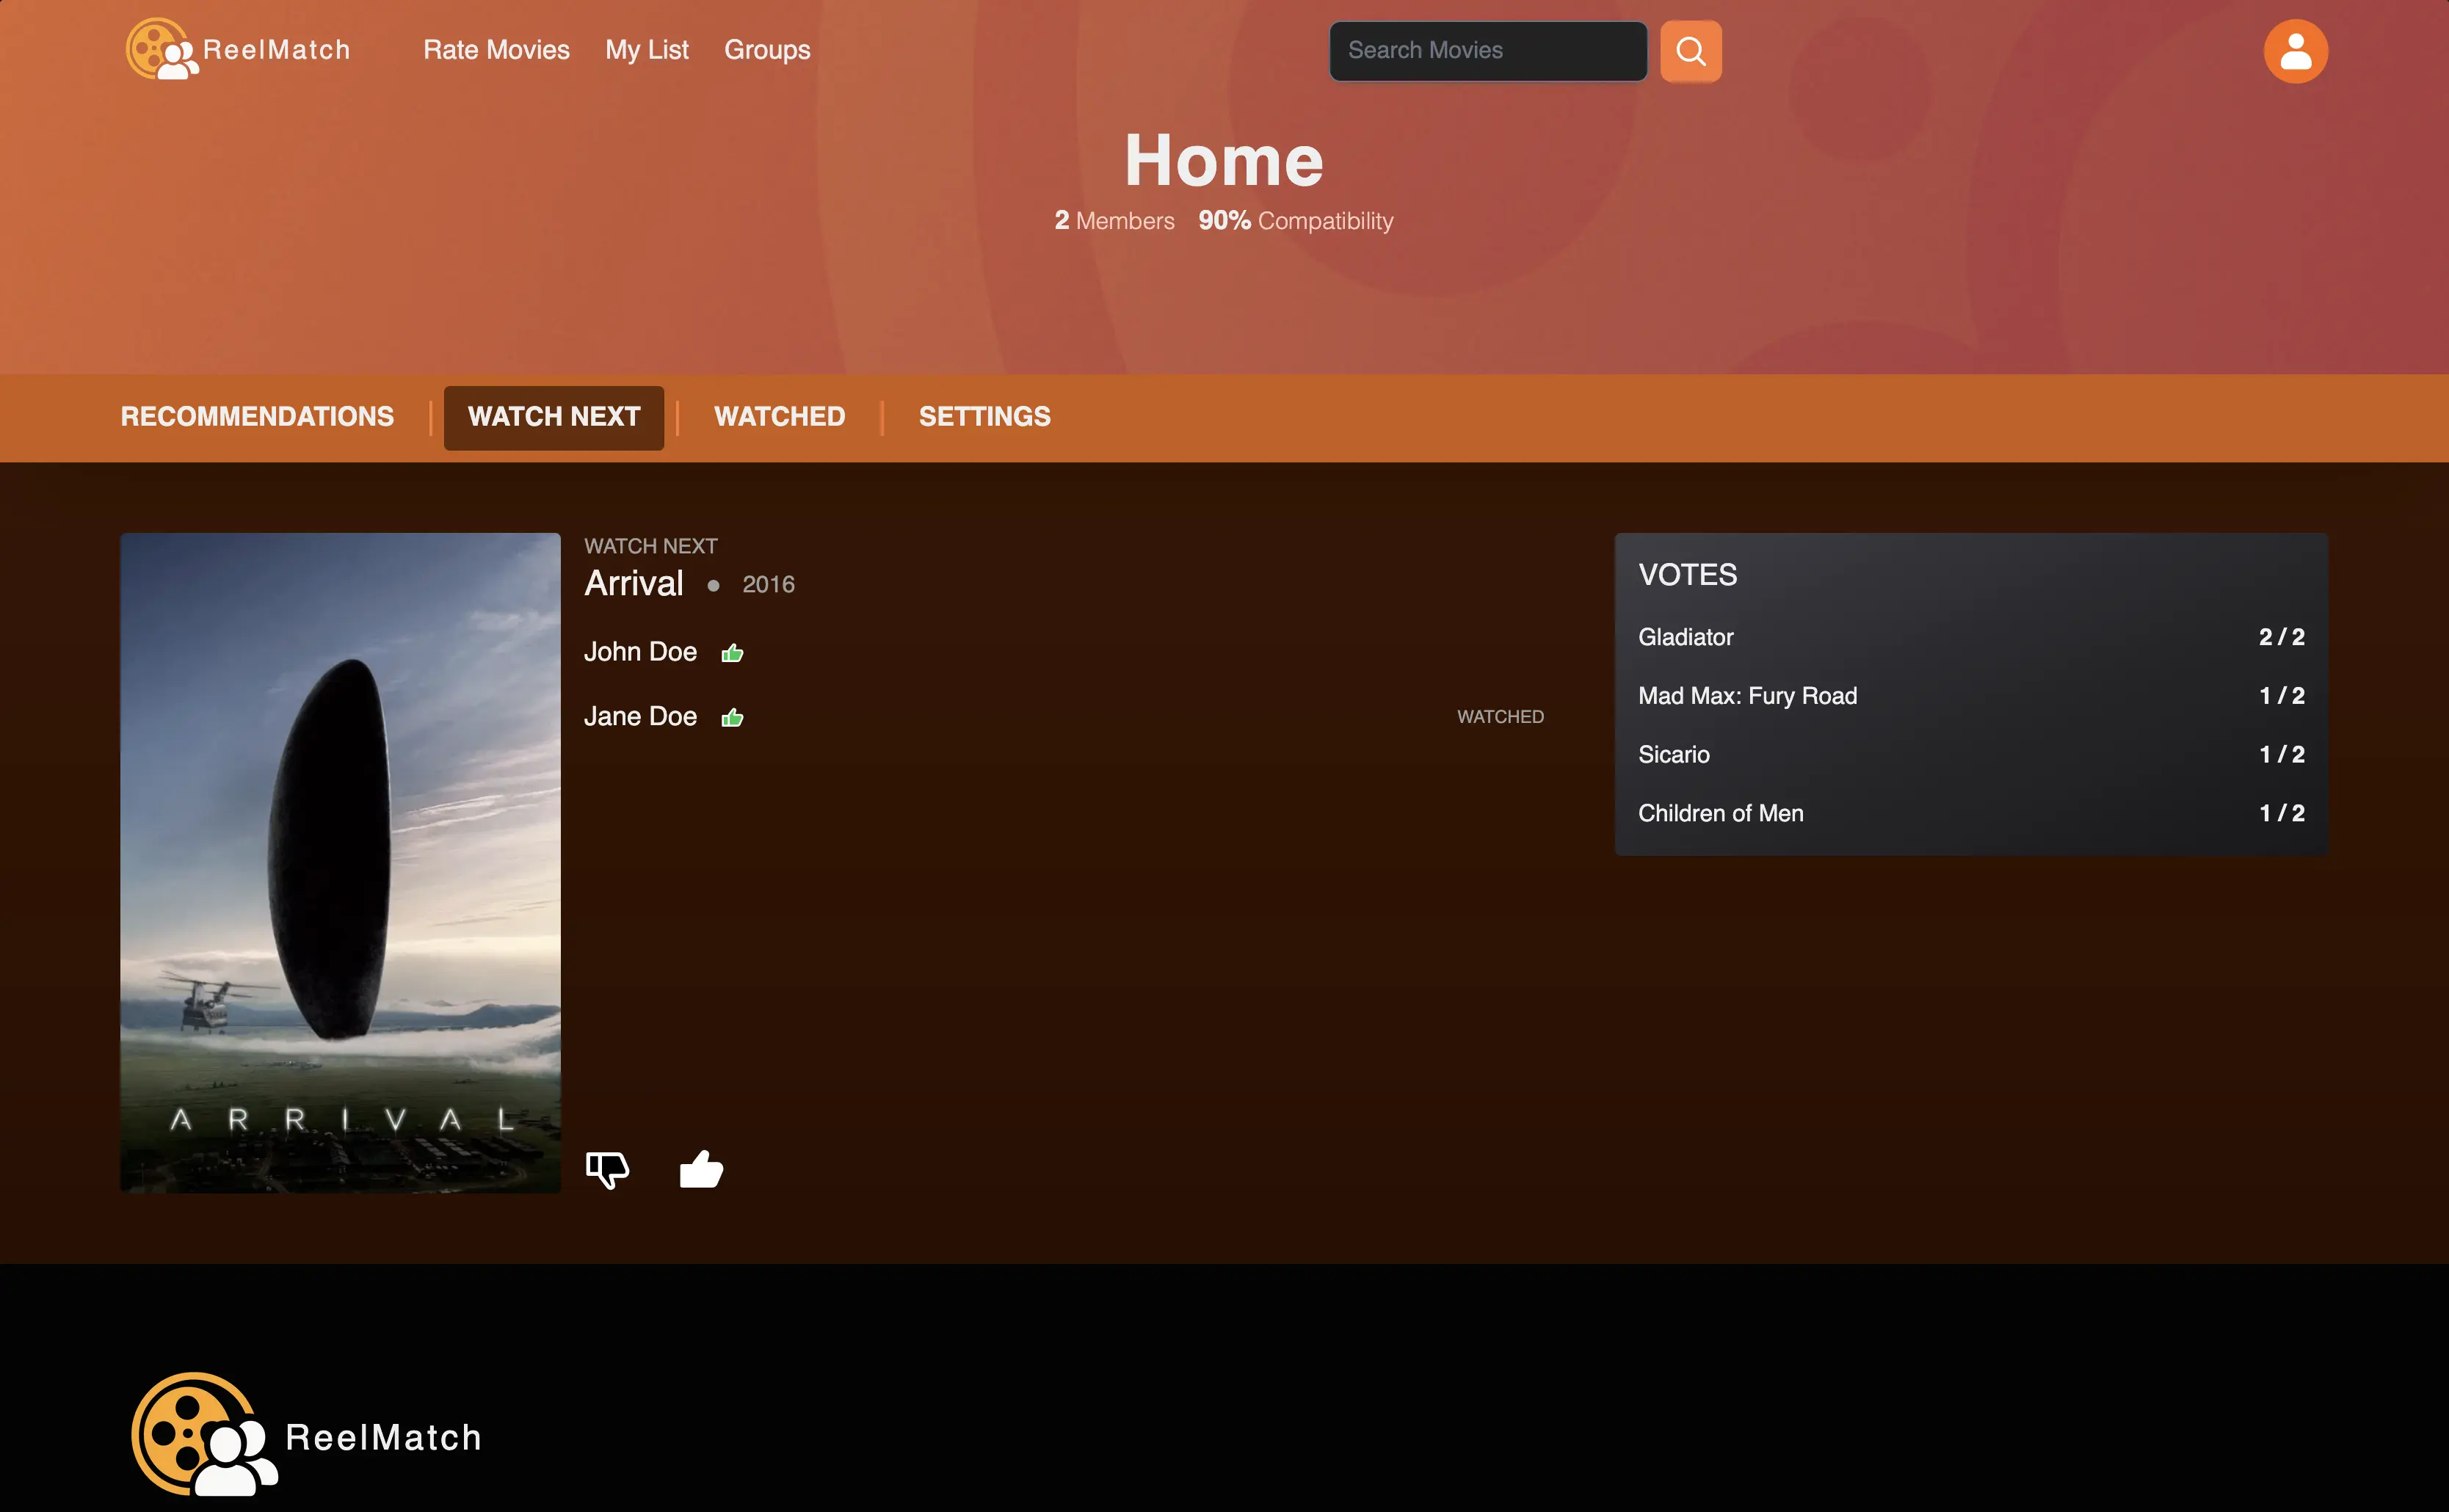
Task: Go to Rate Movies page
Action: [x=496, y=50]
